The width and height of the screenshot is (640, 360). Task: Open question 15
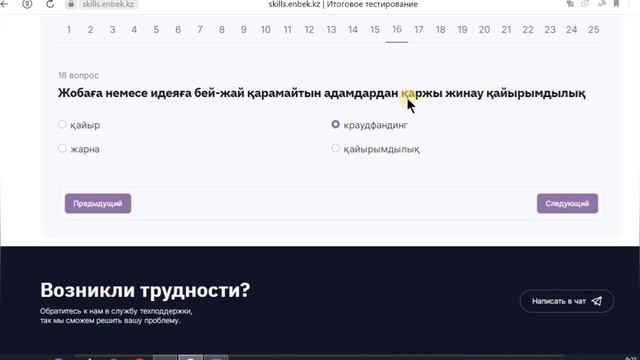375,29
